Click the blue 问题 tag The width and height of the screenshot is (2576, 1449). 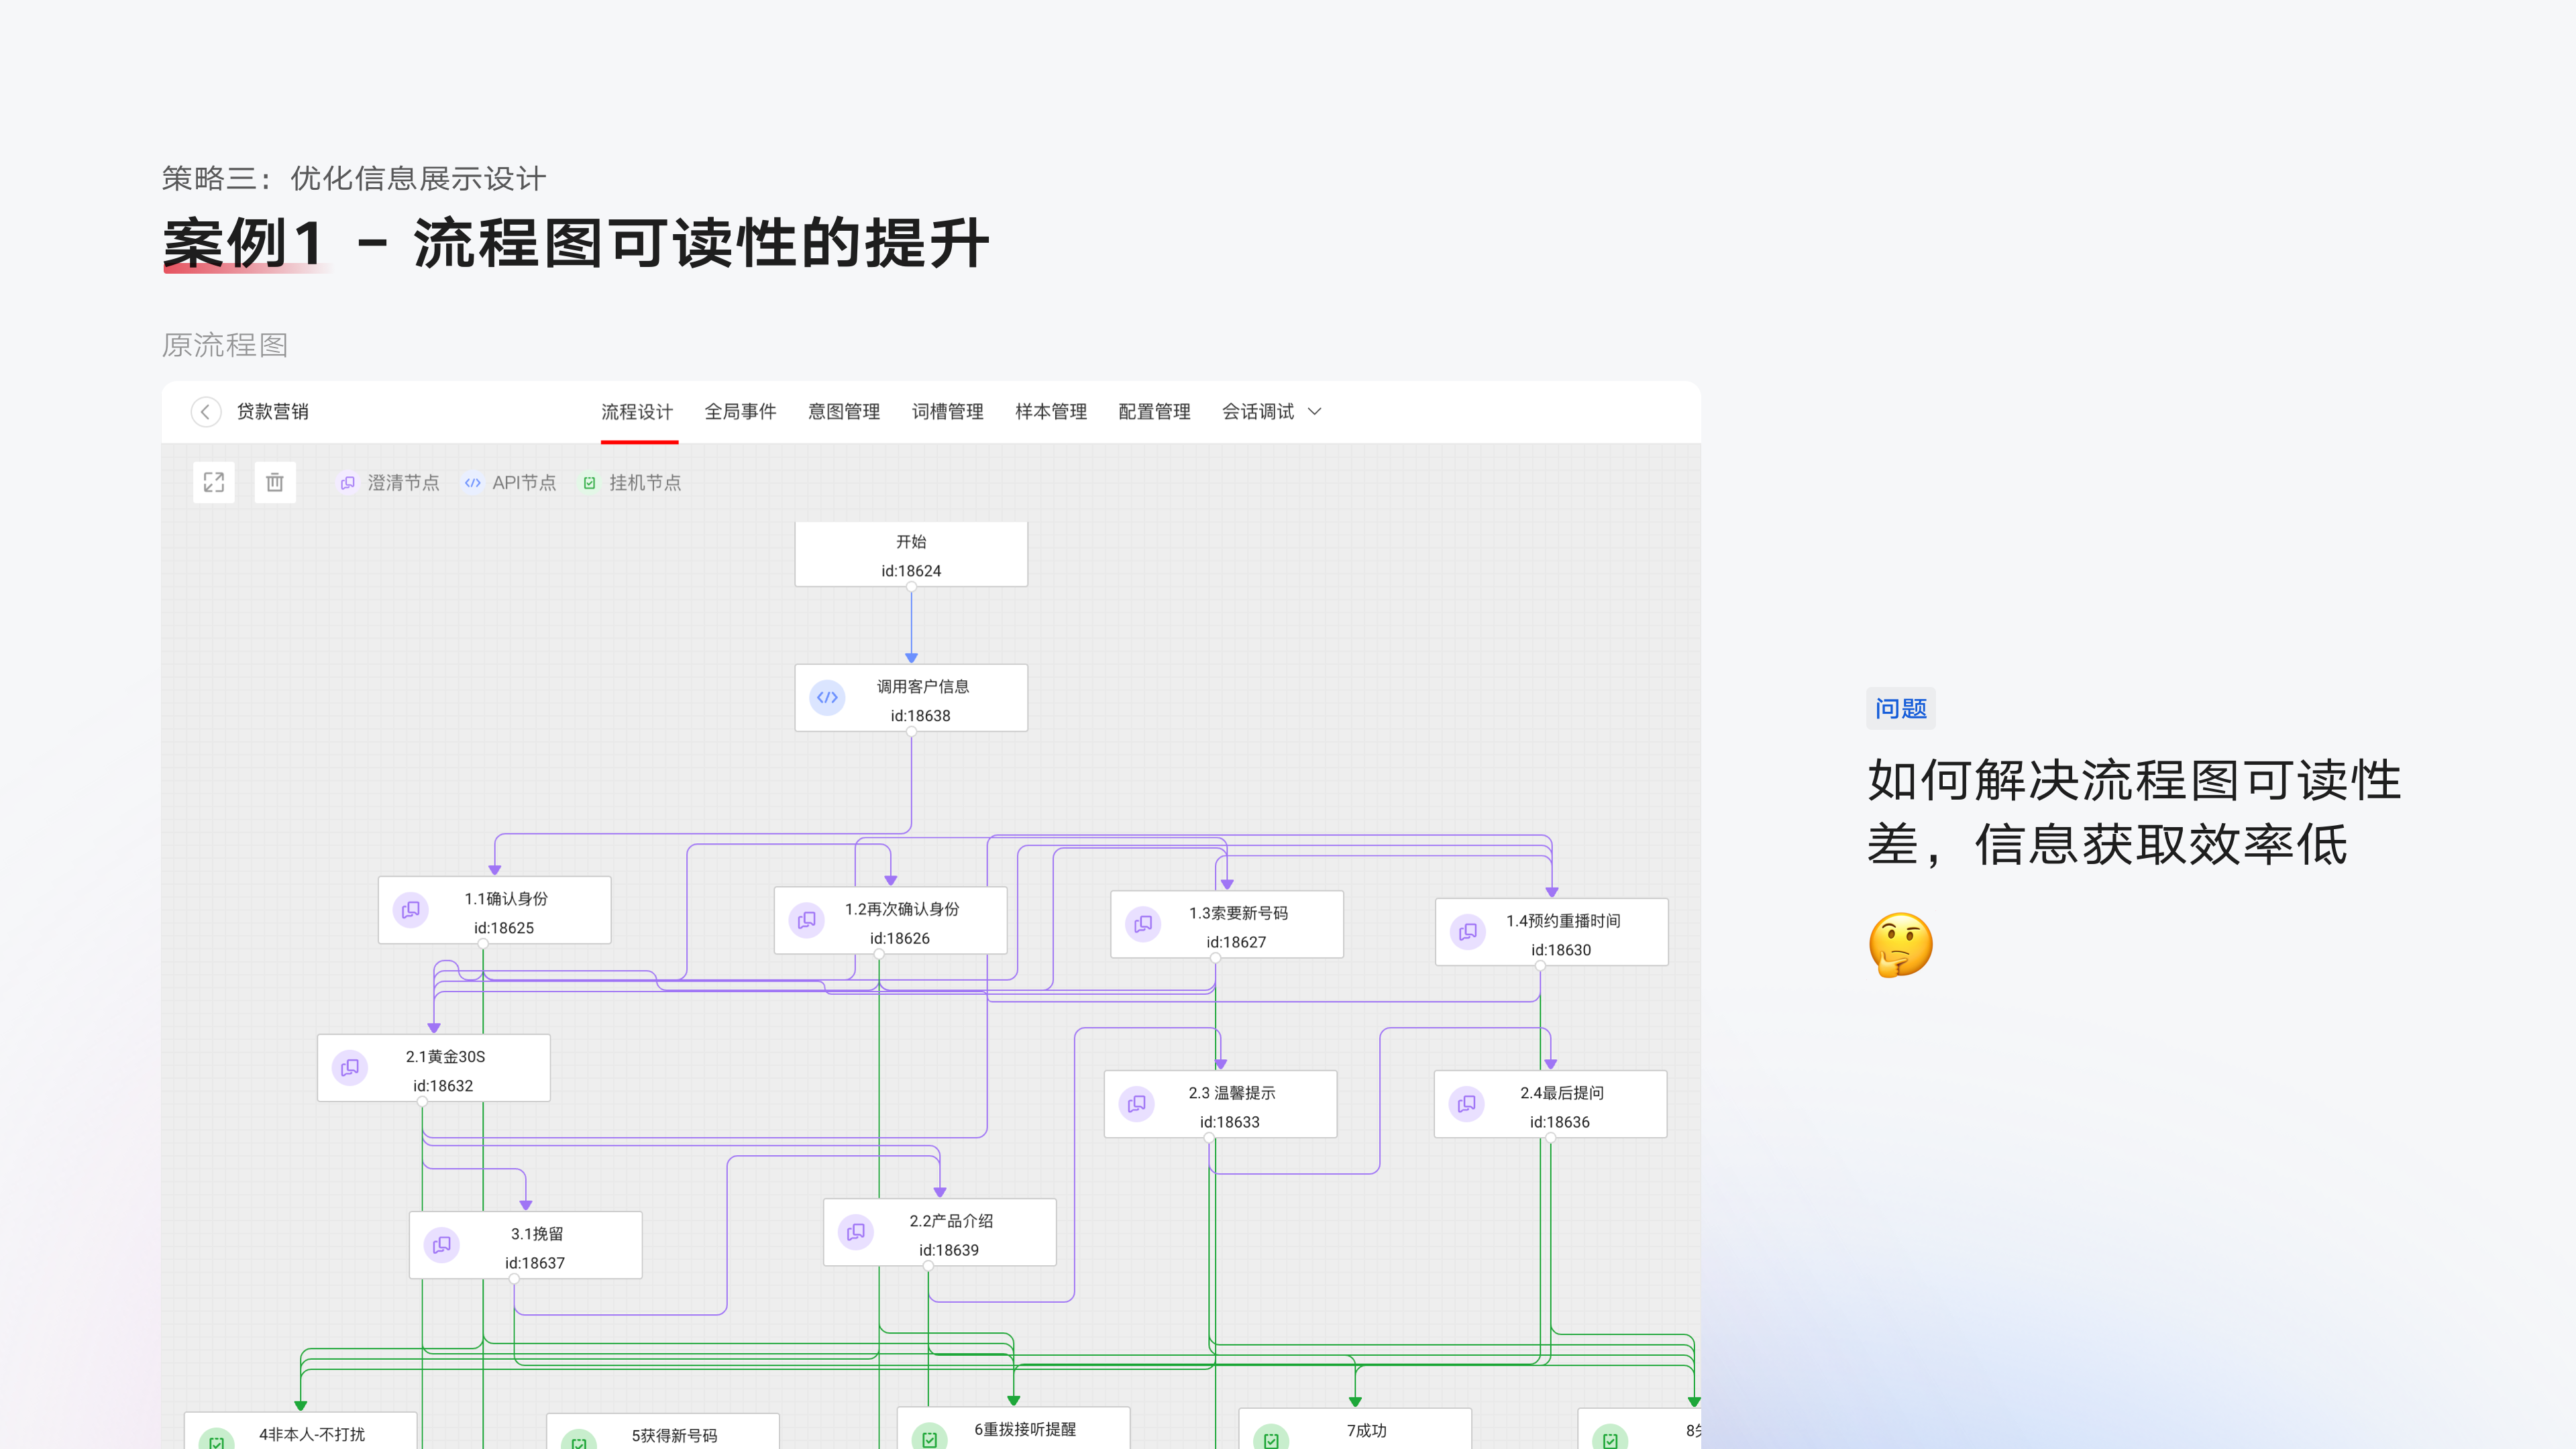click(x=1900, y=709)
